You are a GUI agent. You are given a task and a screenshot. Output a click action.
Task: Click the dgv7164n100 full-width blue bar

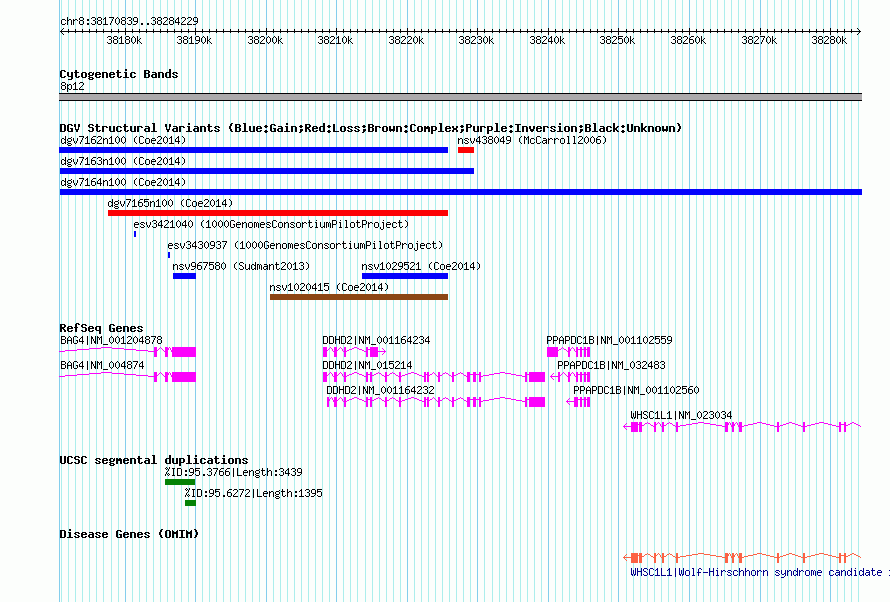(461, 192)
